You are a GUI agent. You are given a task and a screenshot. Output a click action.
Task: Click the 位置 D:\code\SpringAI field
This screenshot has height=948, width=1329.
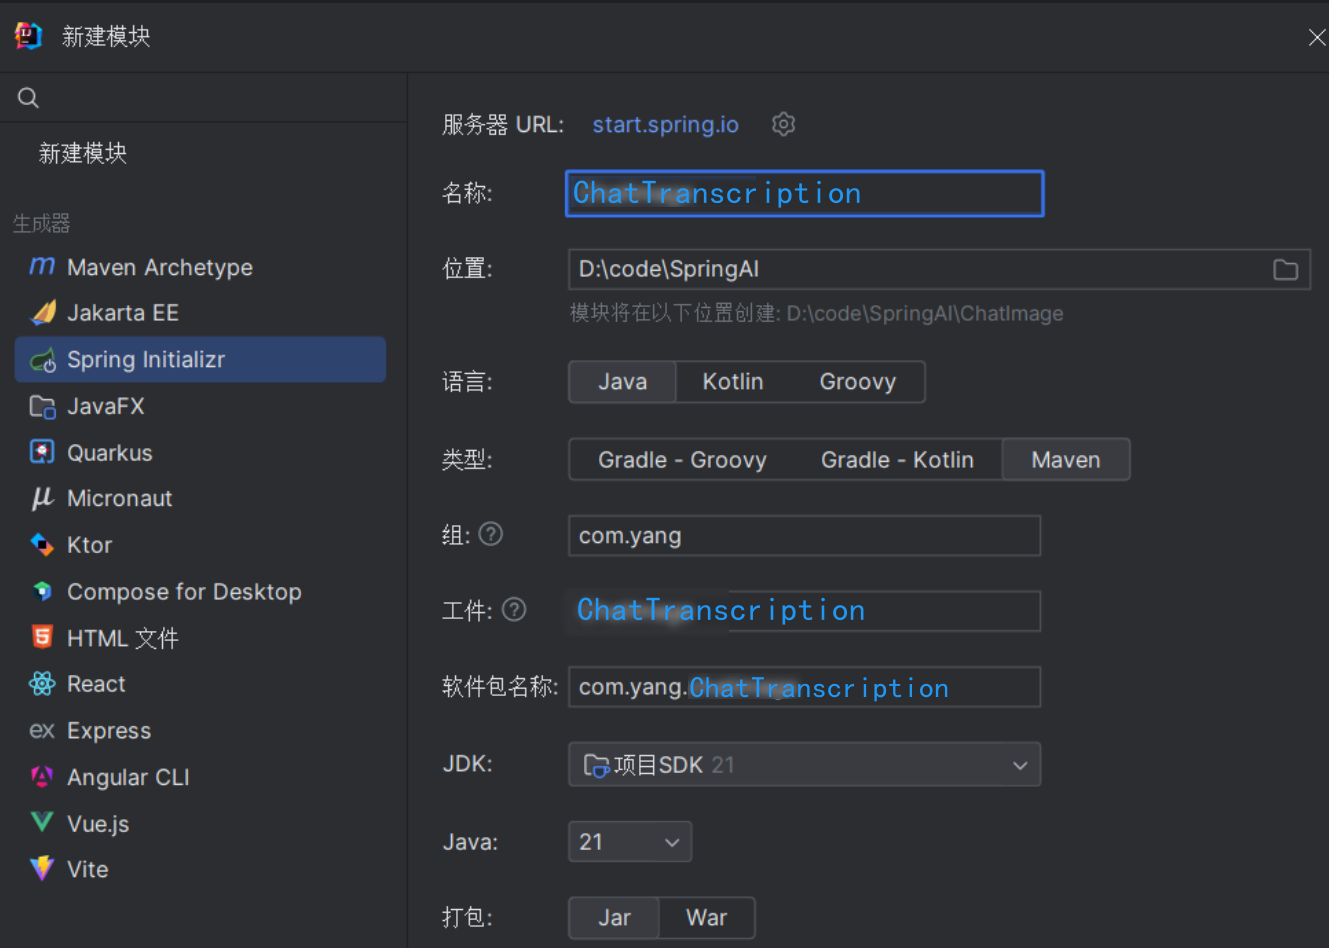pyautogui.click(x=939, y=269)
